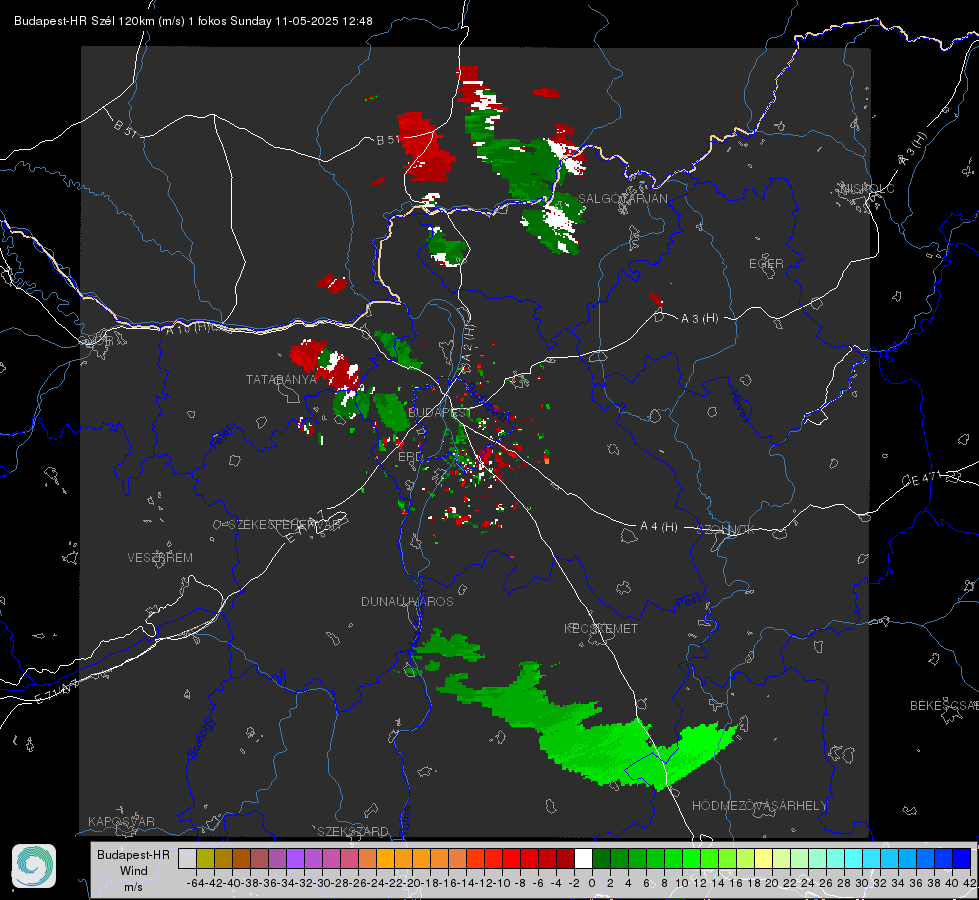Click the legend value '0'
The image size is (979, 900).
(591, 883)
